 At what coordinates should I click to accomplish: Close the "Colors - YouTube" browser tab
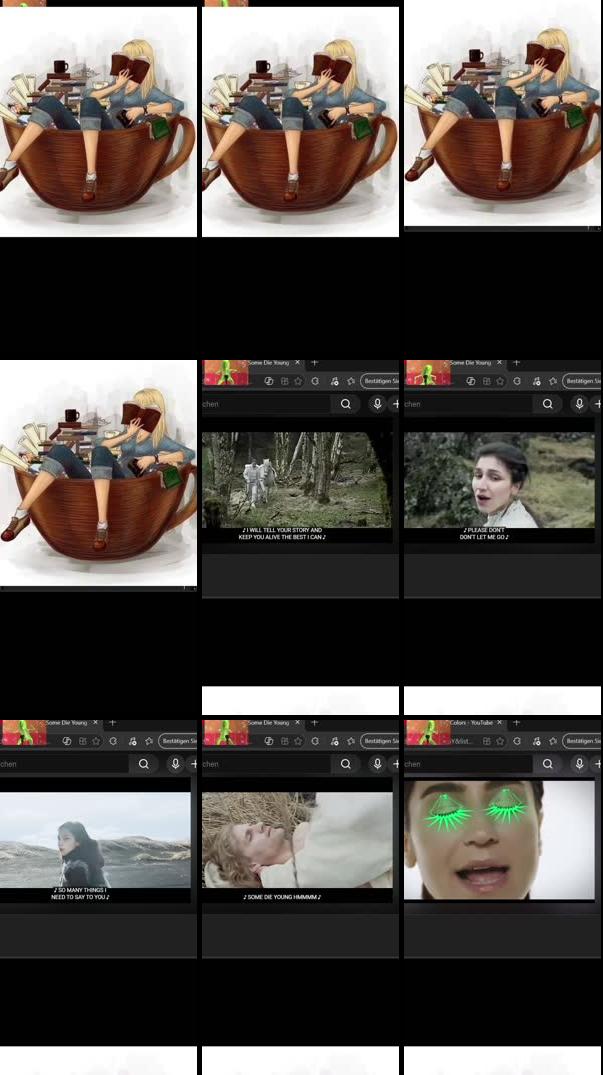coord(500,723)
